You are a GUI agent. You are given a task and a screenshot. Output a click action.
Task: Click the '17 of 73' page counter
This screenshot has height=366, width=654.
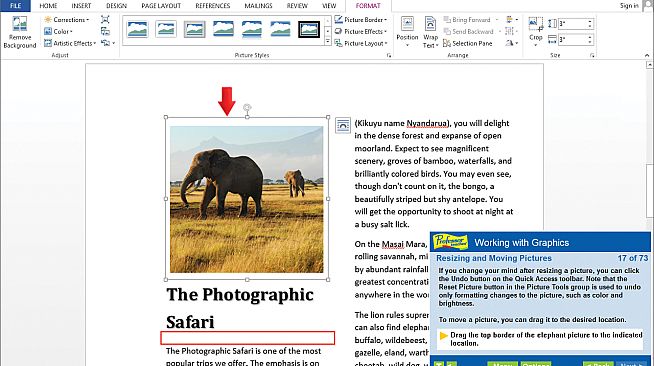633,258
